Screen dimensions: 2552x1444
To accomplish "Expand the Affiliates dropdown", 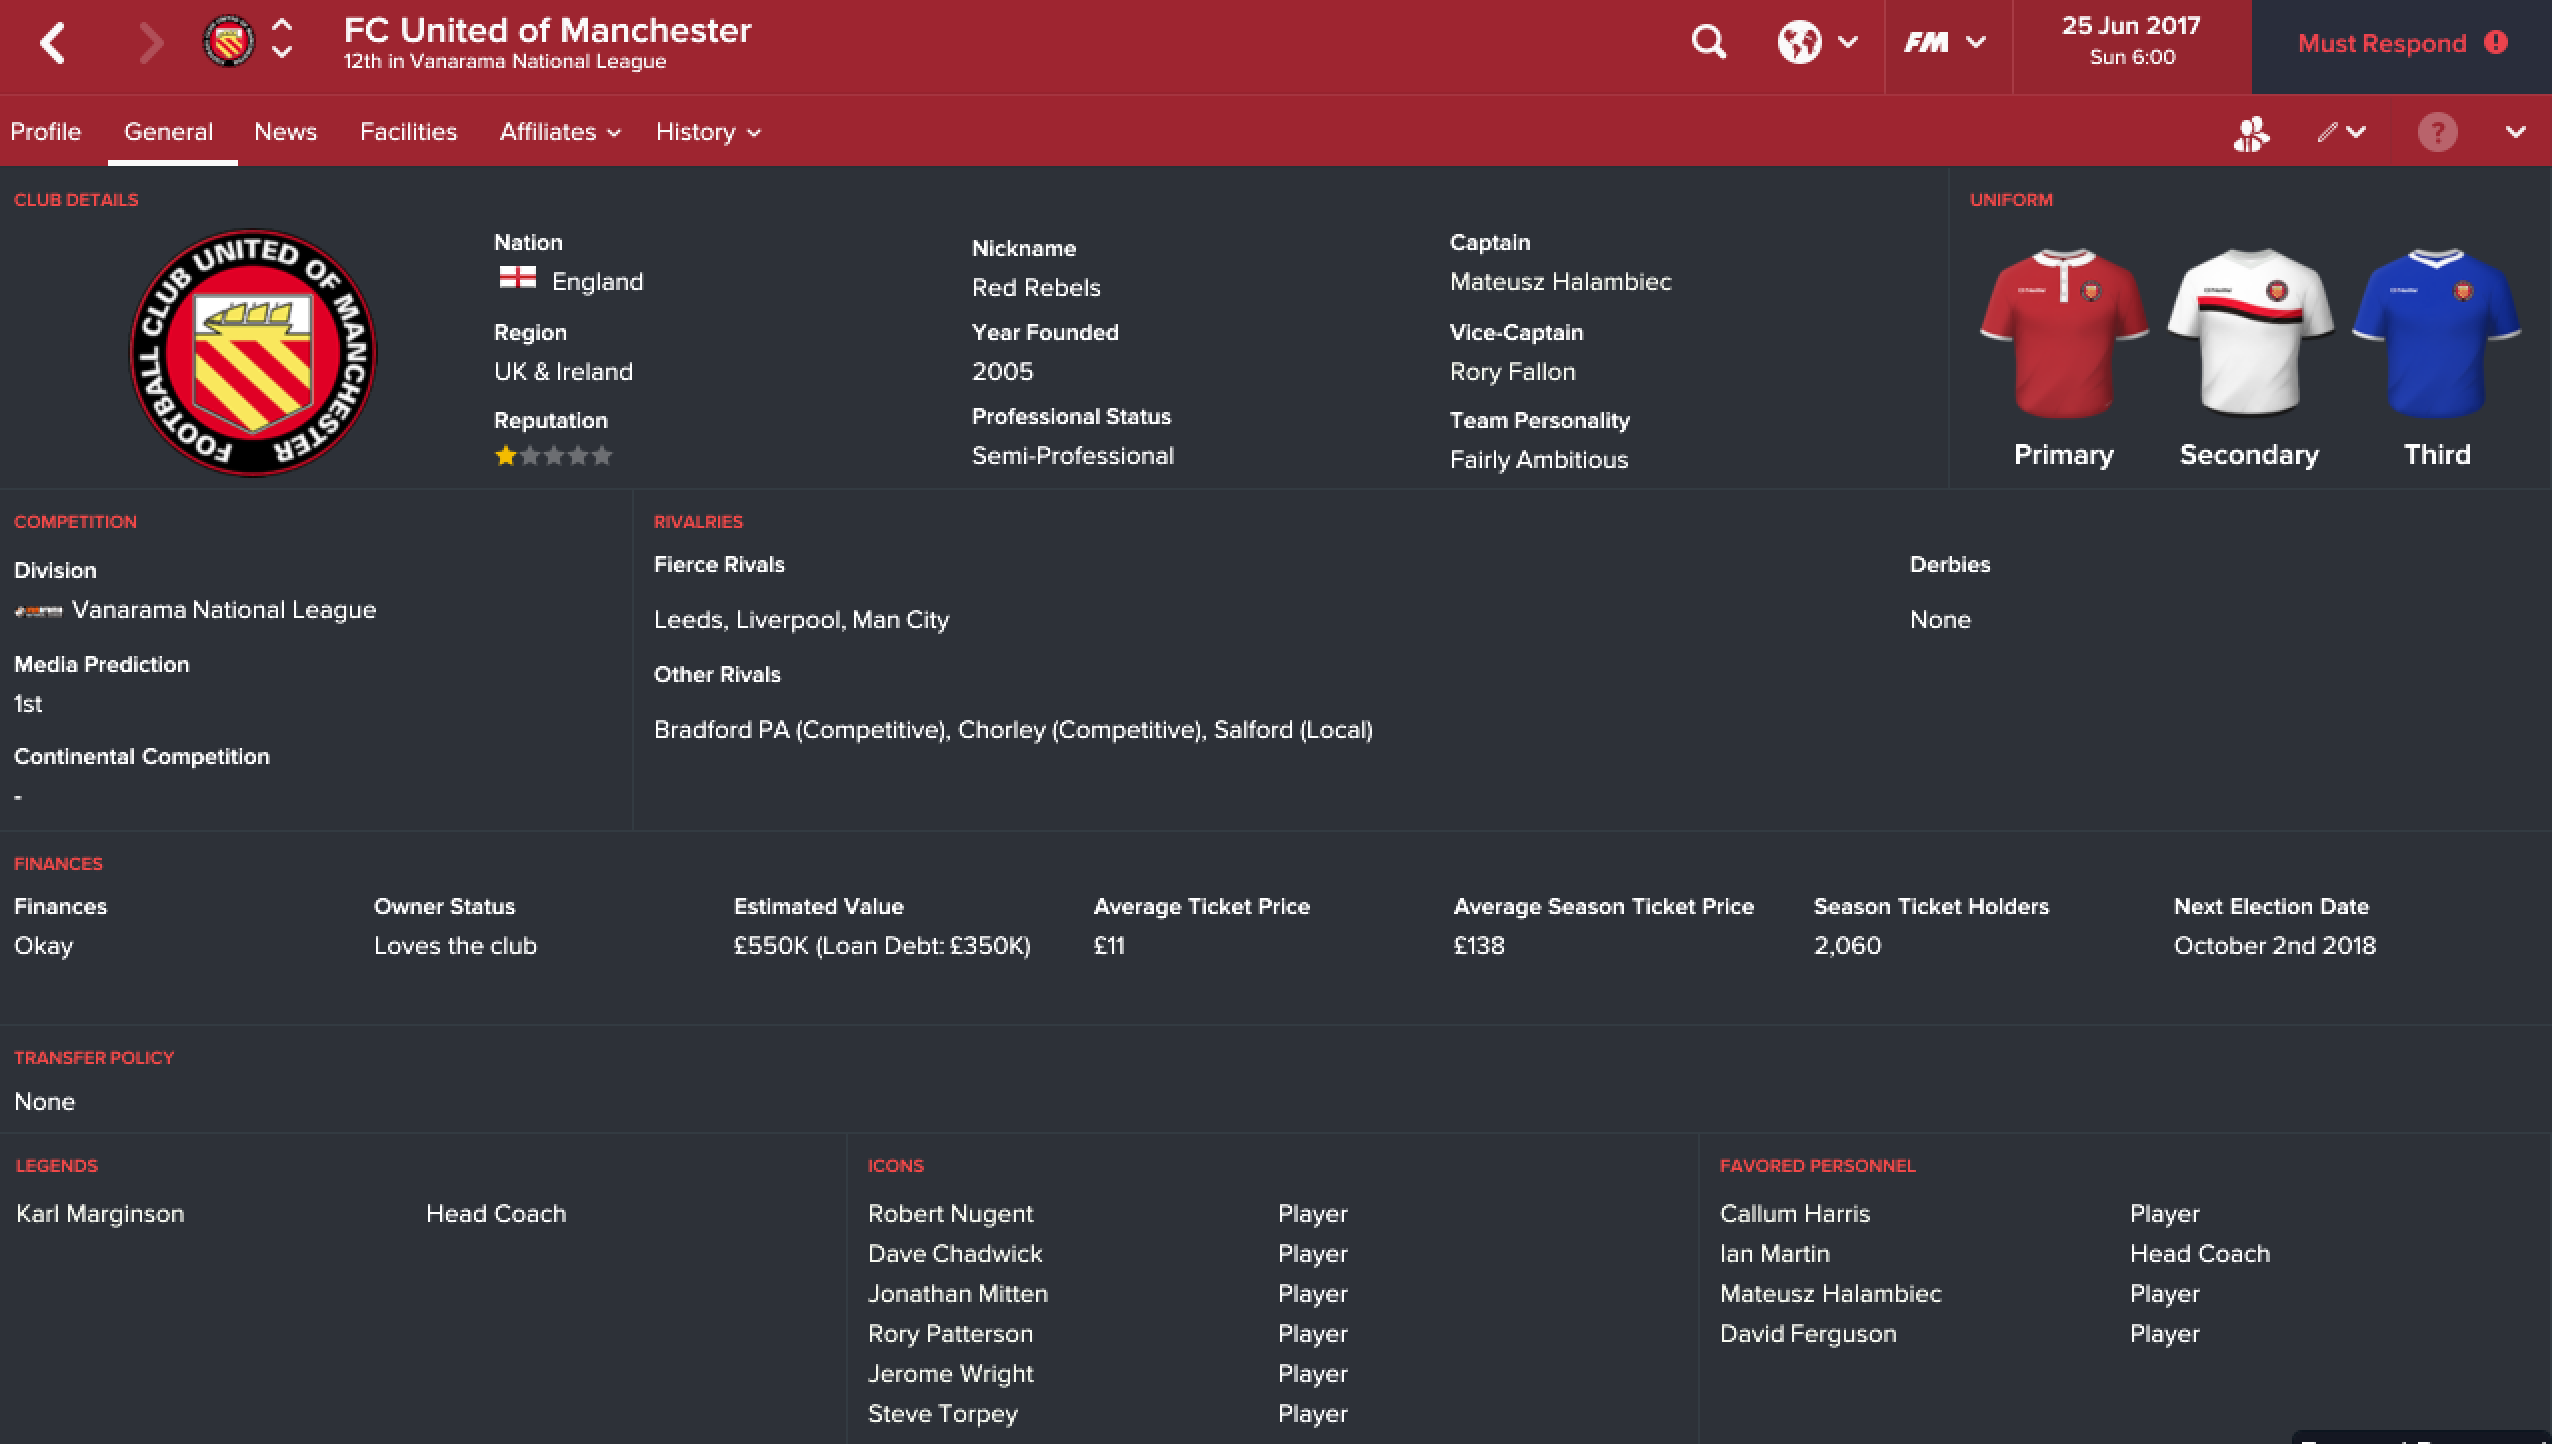I will coord(560,132).
